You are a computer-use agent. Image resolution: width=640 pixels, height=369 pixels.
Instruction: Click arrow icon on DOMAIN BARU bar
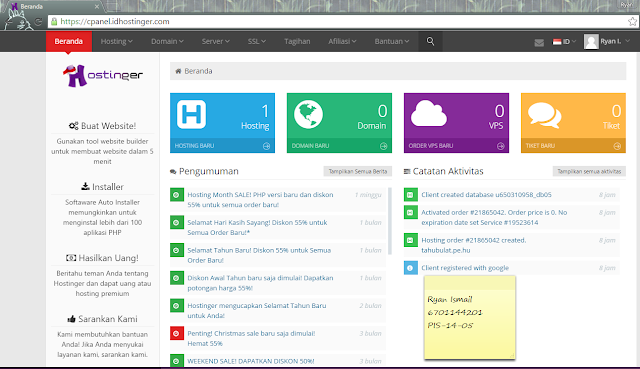click(x=383, y=146)
